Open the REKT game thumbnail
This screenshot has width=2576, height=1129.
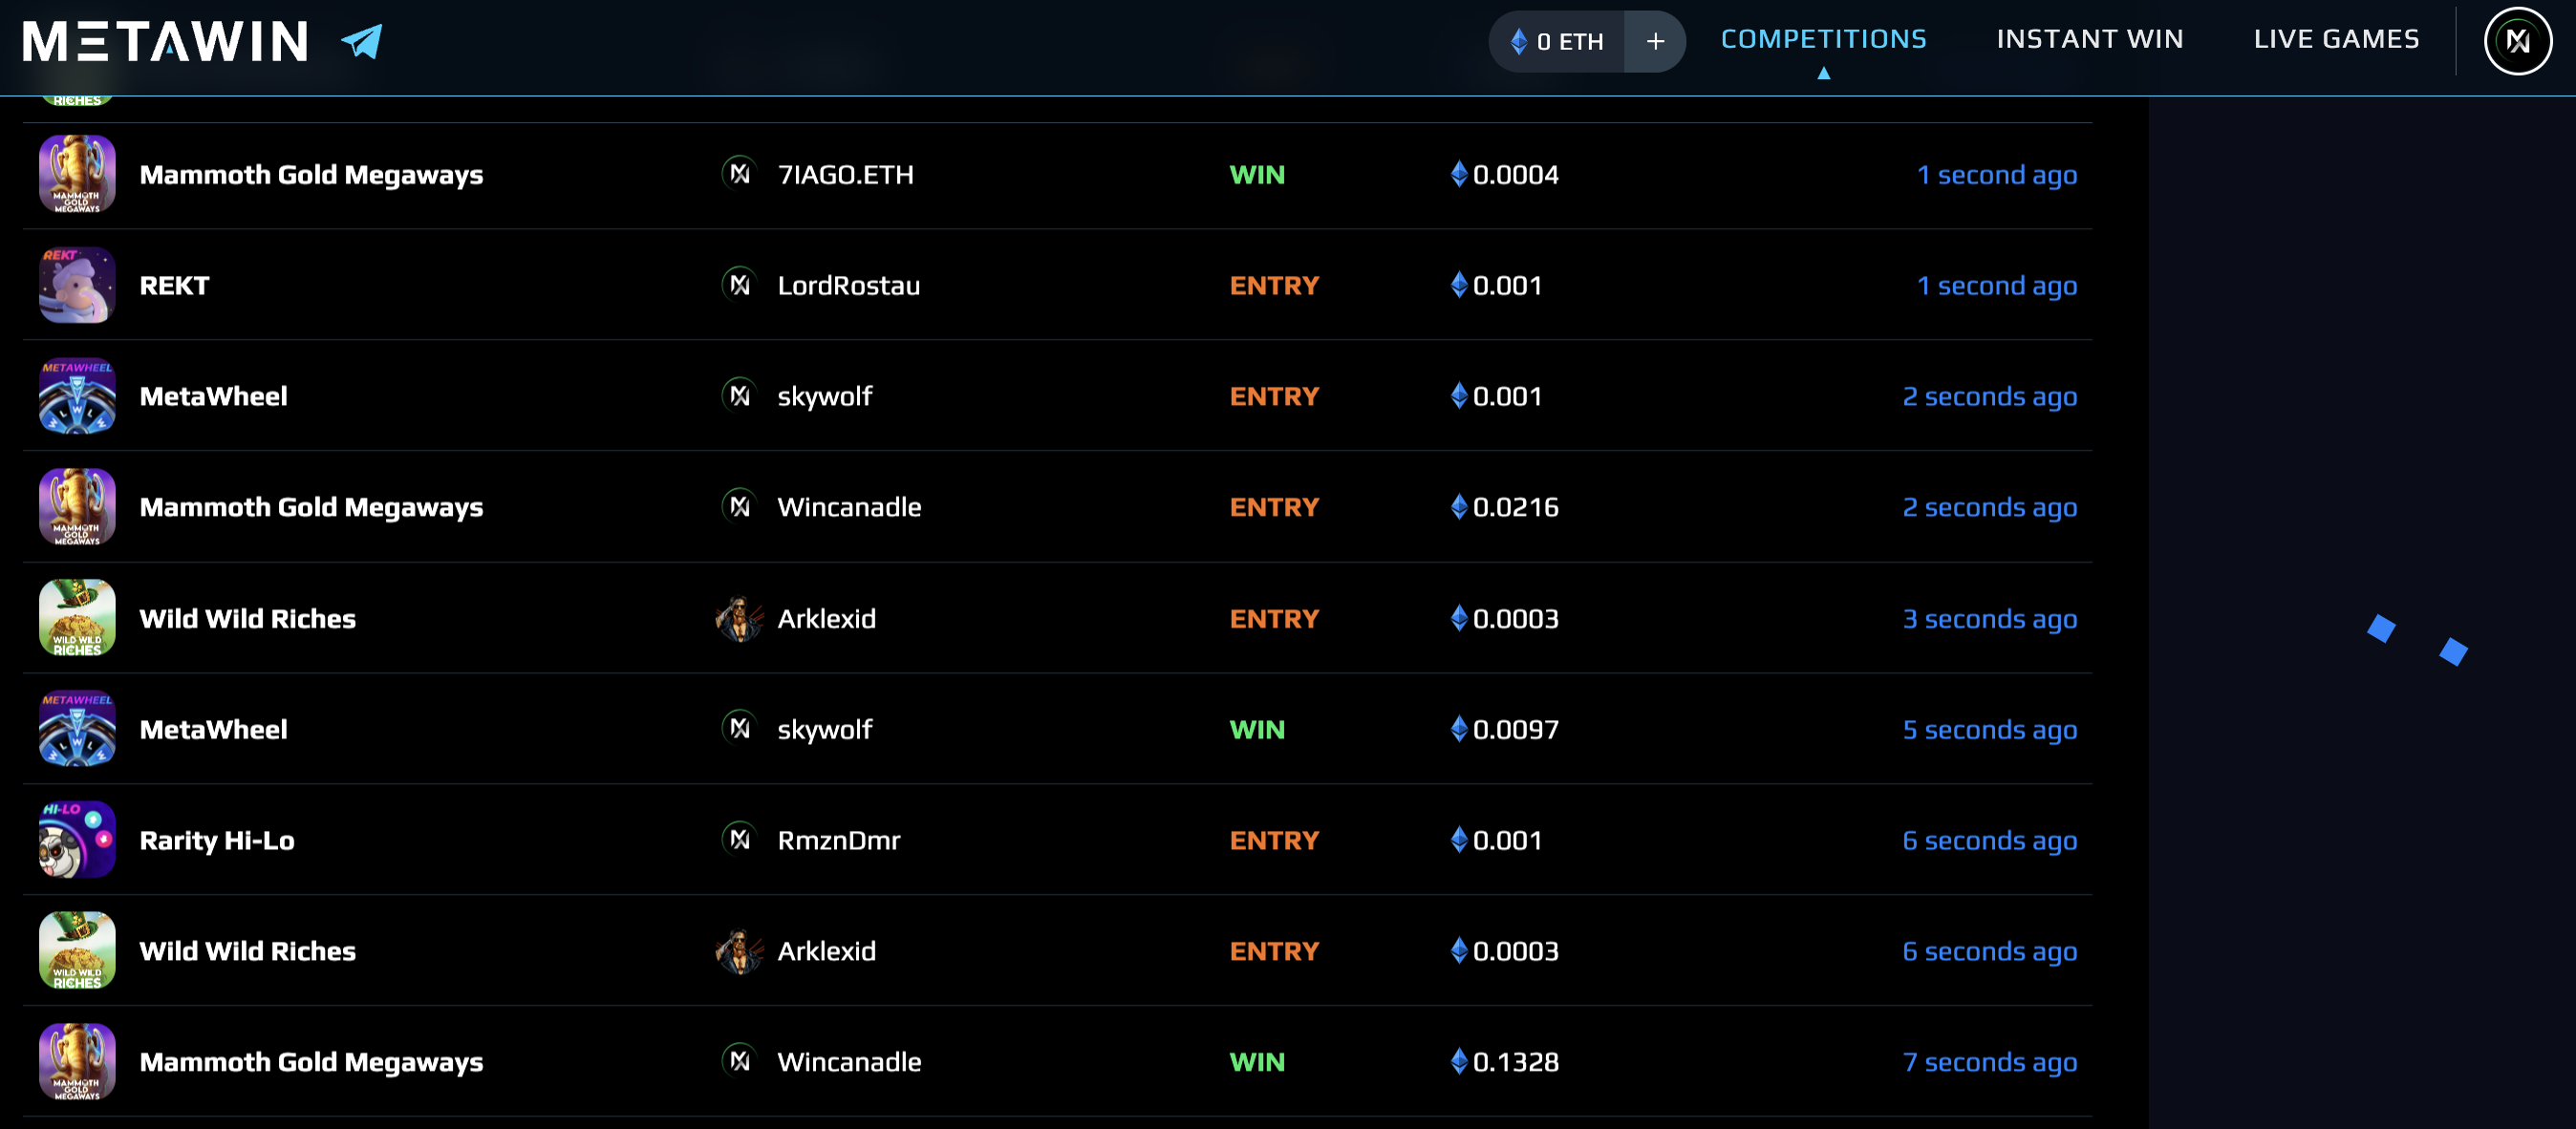pos(77,285)
